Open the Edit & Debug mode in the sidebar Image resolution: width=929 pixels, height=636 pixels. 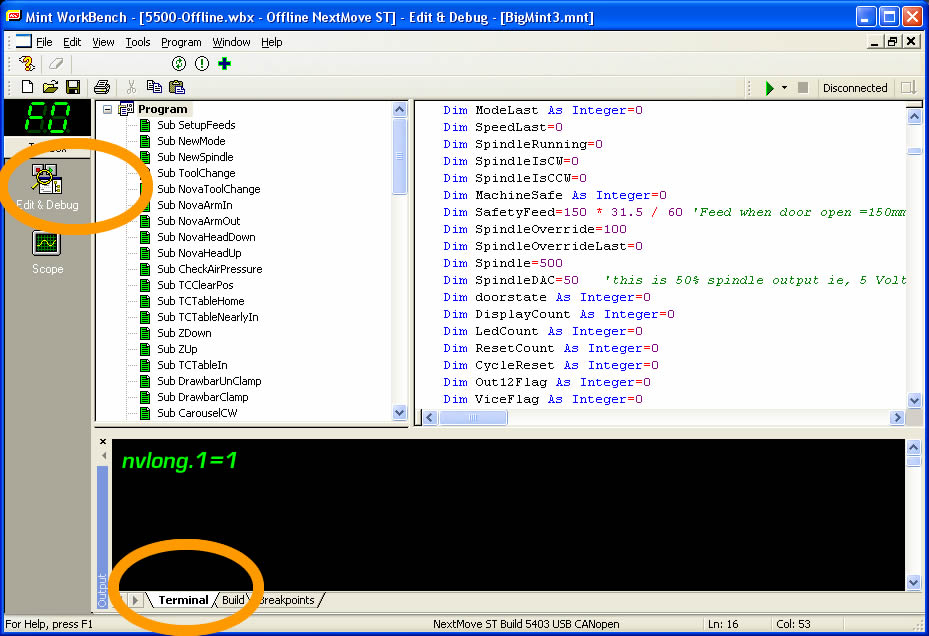[47, 187]
